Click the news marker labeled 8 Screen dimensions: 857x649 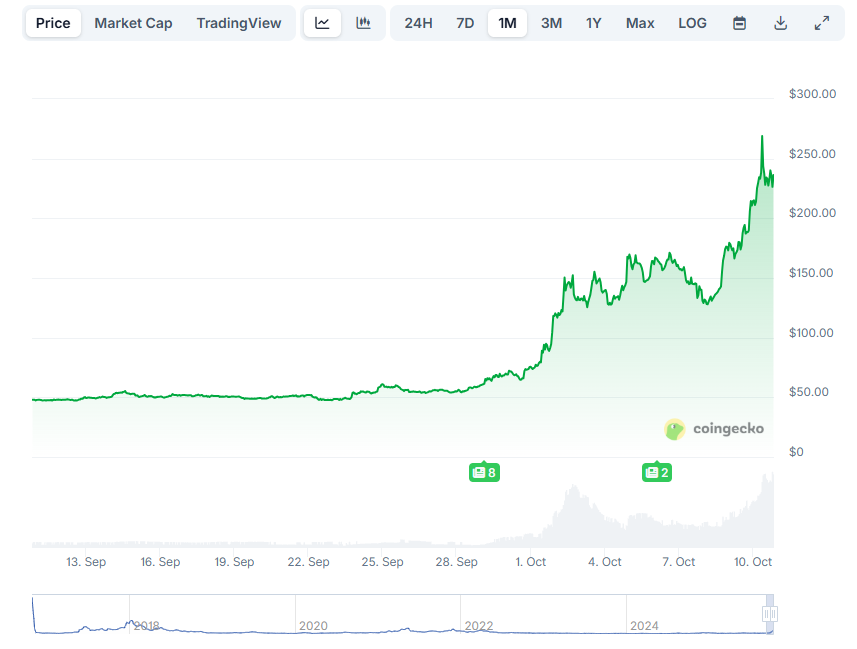[484, 472]
